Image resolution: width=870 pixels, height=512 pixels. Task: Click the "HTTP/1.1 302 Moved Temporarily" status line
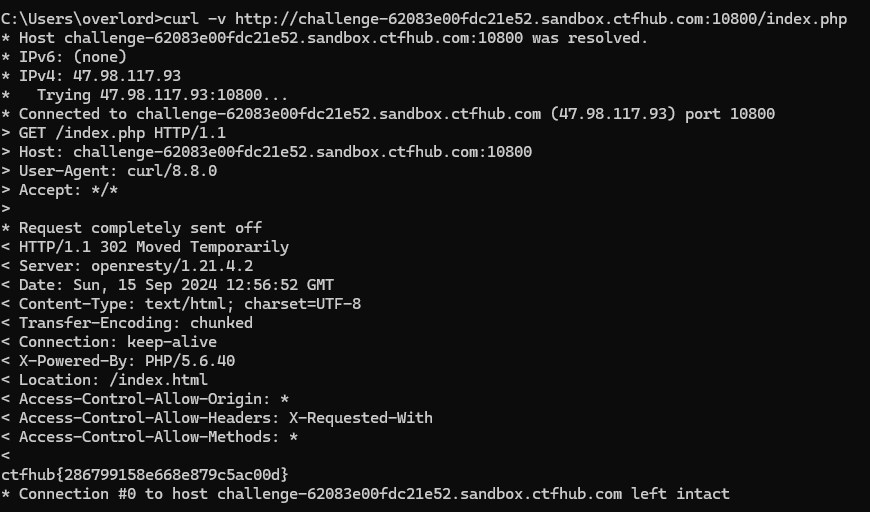(153, 246)
